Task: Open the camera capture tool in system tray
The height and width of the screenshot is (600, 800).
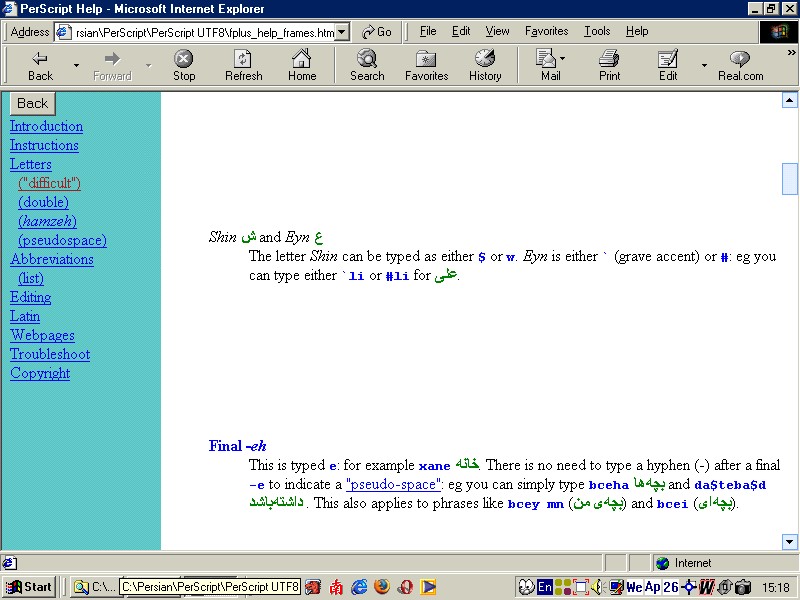Action: pyautogui.click(x=741, y=587)
